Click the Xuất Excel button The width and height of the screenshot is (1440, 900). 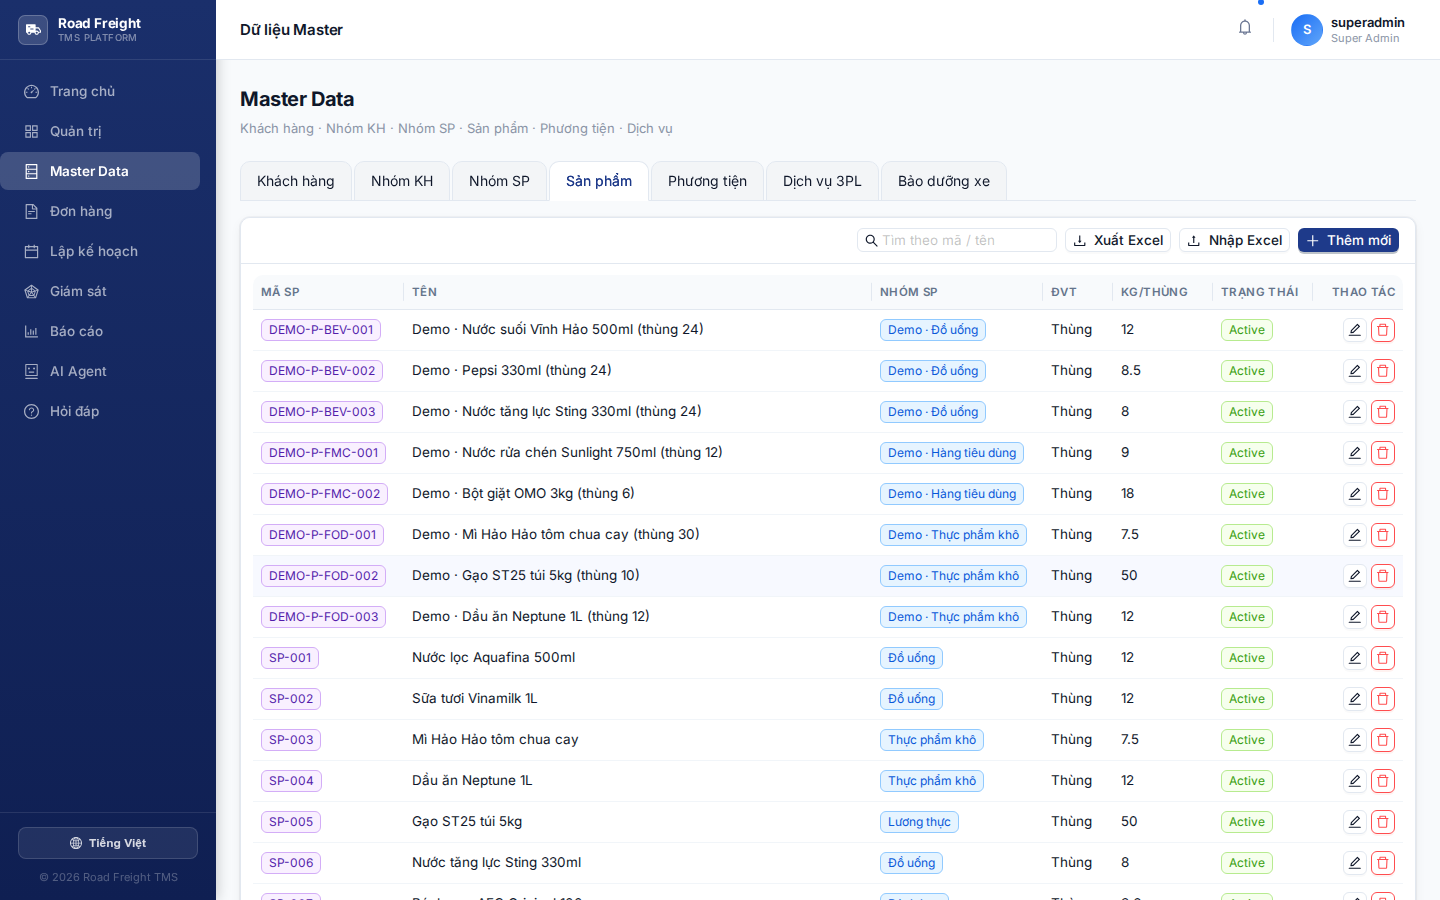click(x=1118, y=240)
